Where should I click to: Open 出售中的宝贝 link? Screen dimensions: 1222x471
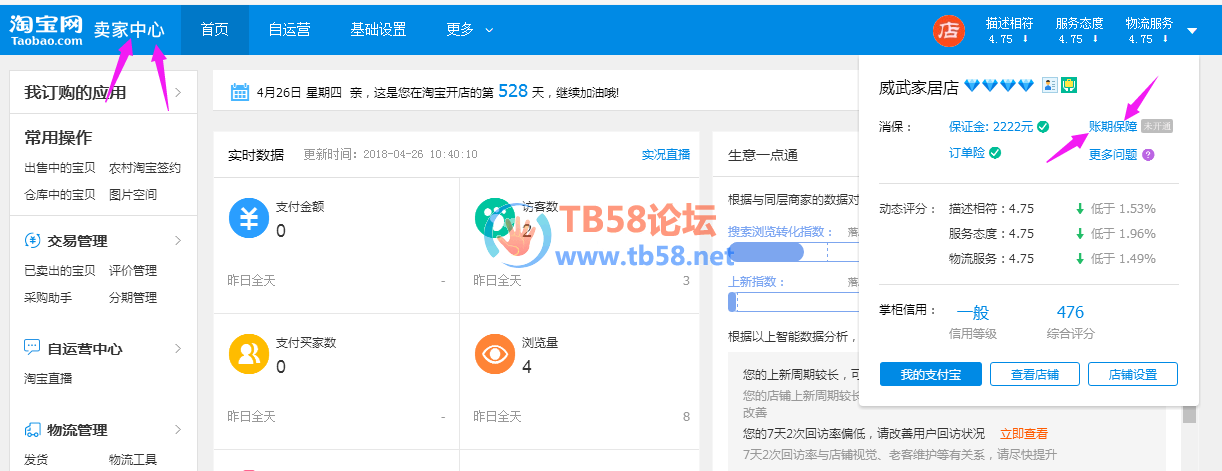tap(60, 168)
